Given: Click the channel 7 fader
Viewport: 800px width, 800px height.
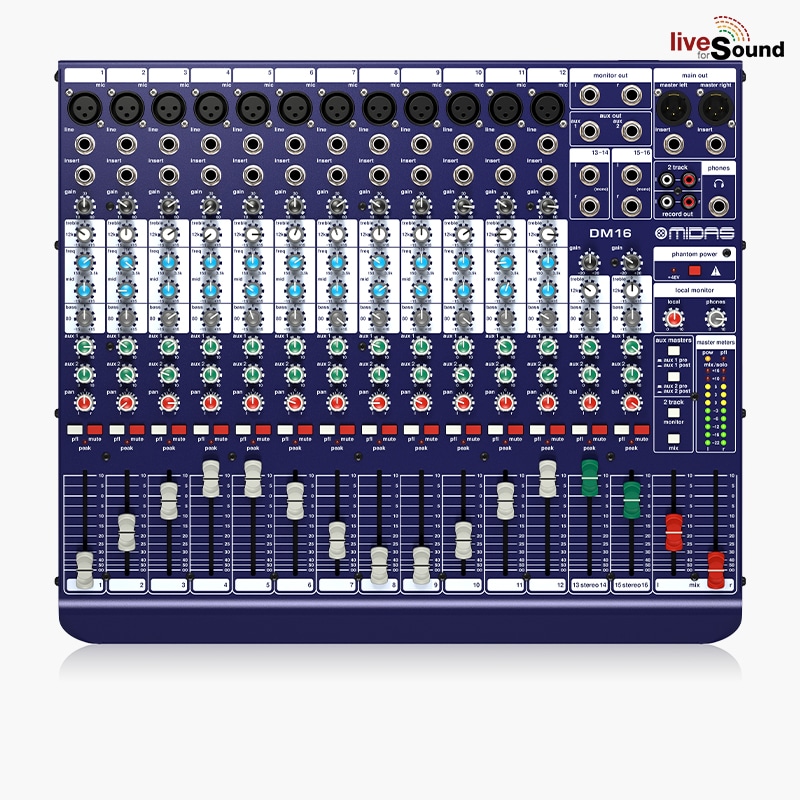Looking at the screenshot, I should [x=337, y=540].
